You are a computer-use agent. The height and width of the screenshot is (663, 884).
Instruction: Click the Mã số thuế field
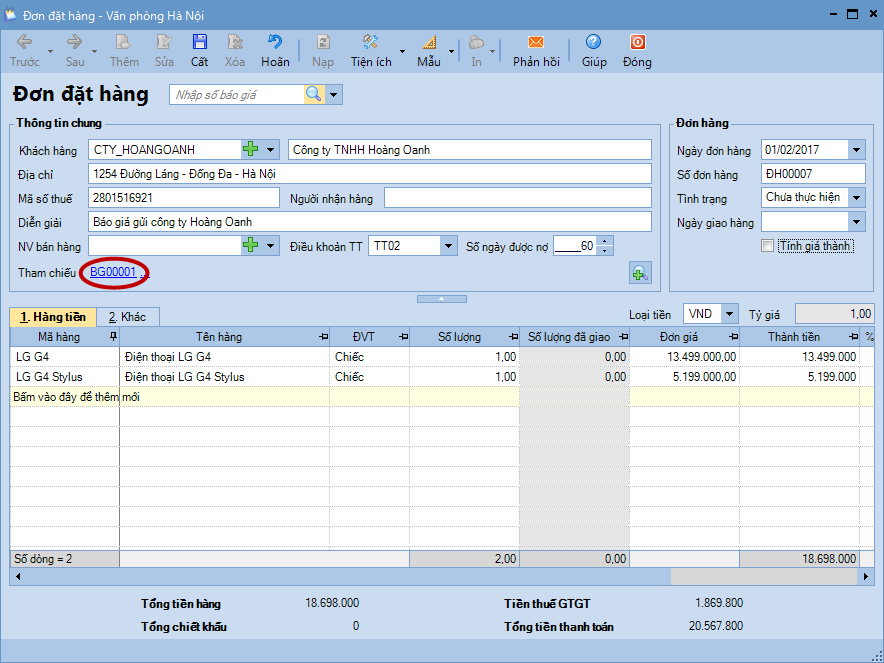click(x=184, y=198)
